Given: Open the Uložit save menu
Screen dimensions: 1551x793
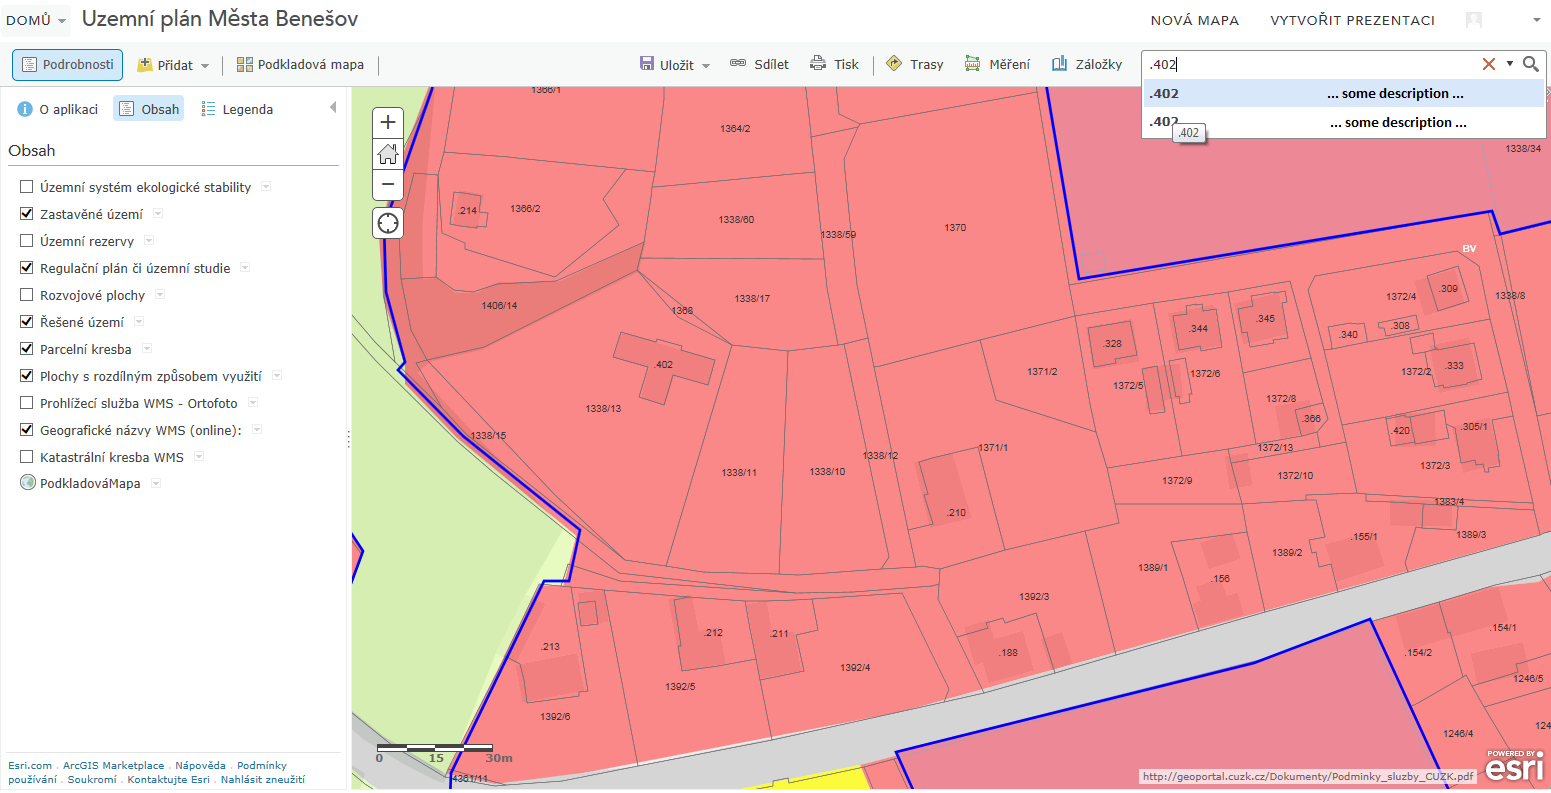Looking at the screenshot, I should 675,65.
